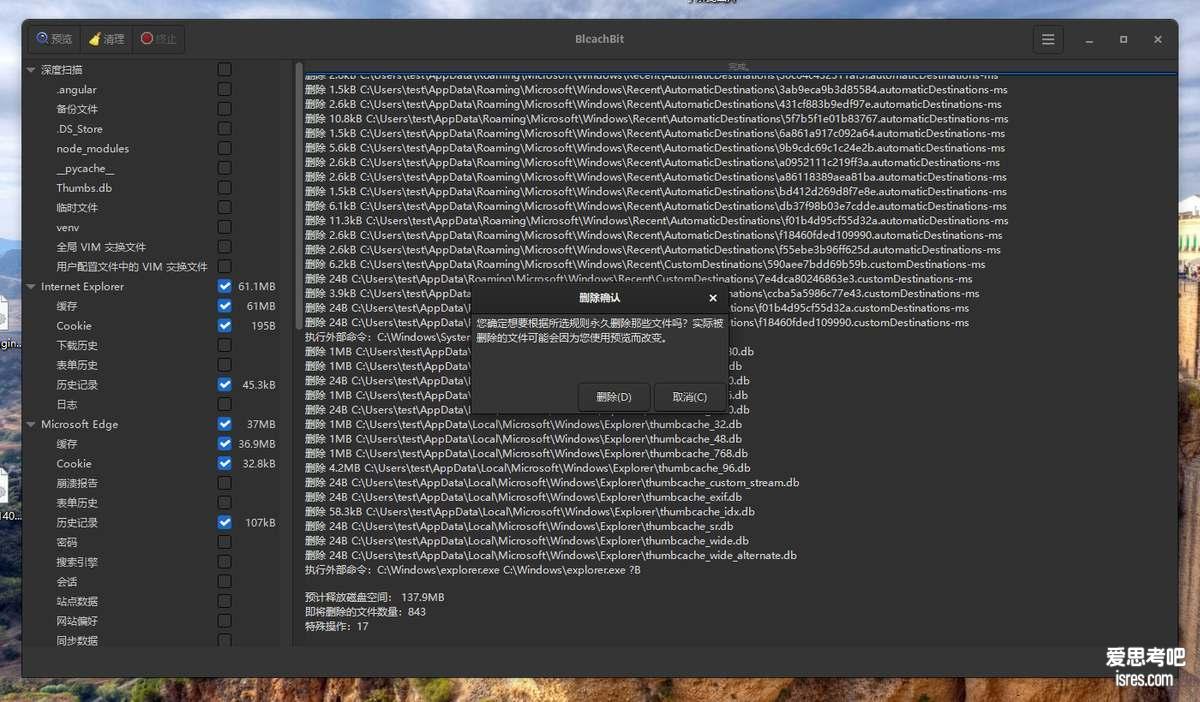Click the f01b4d95cf55d32a 11.3kB log line
The image size is (1200, 702).
pos(657,221)
